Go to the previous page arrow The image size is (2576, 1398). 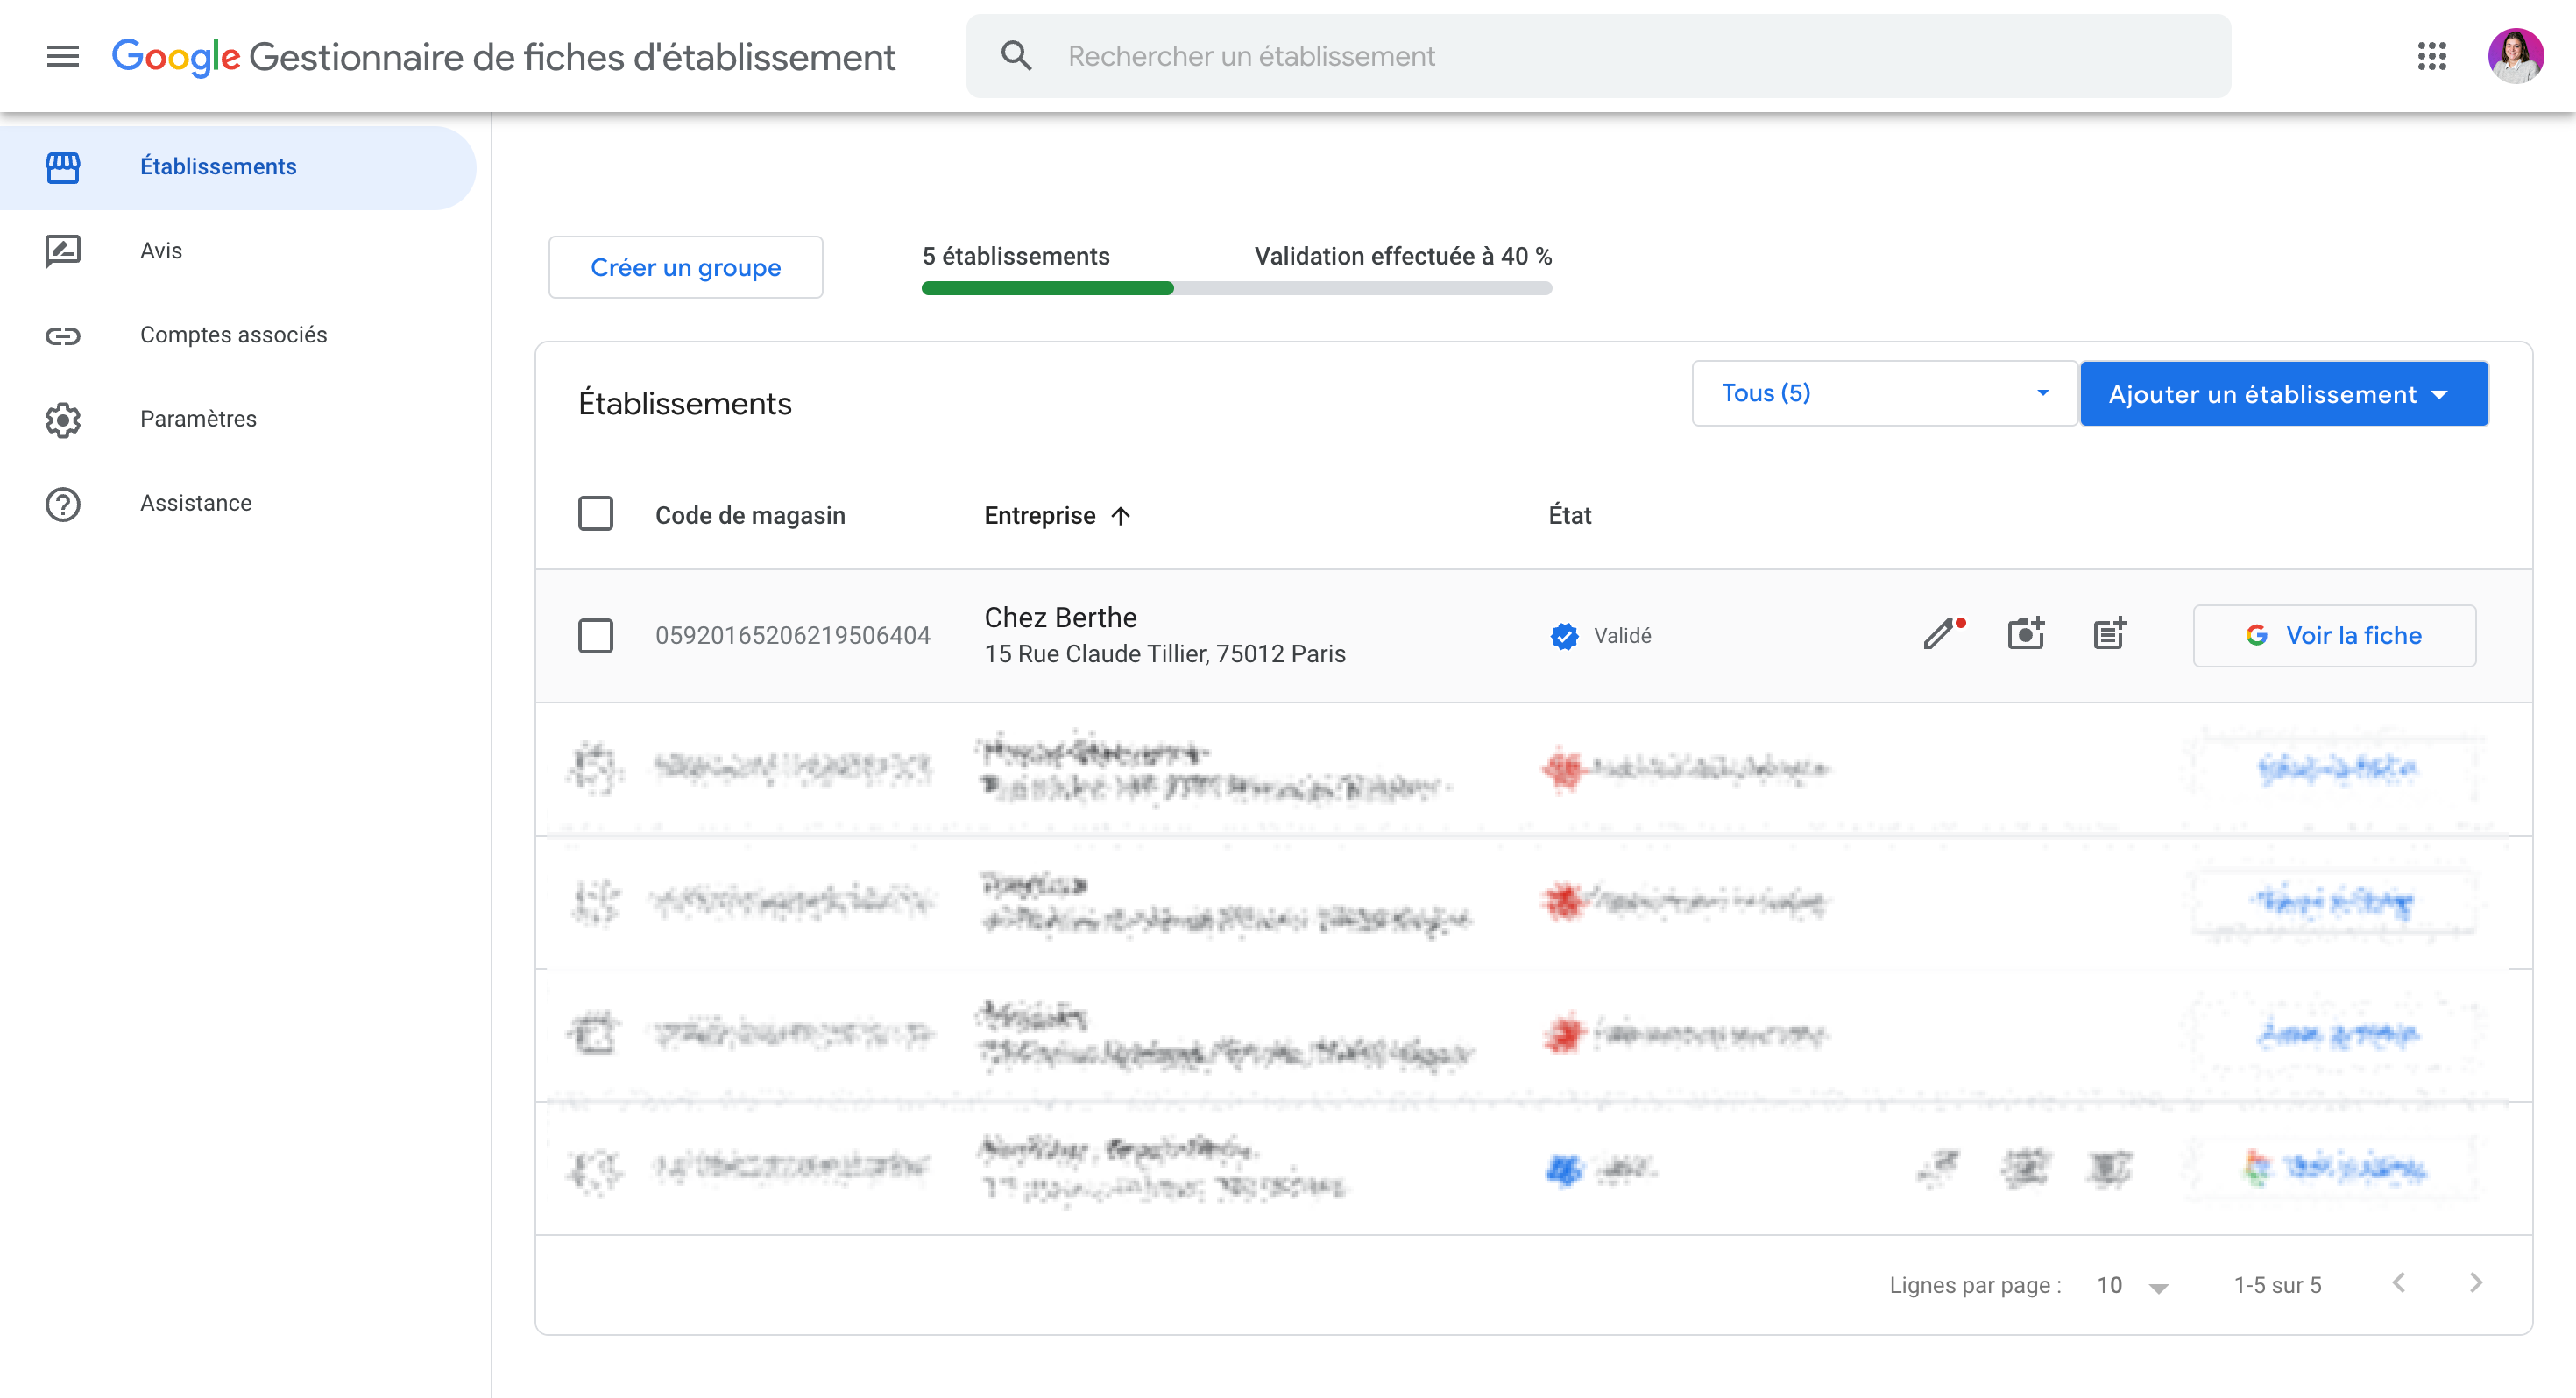[2399, 1283]
